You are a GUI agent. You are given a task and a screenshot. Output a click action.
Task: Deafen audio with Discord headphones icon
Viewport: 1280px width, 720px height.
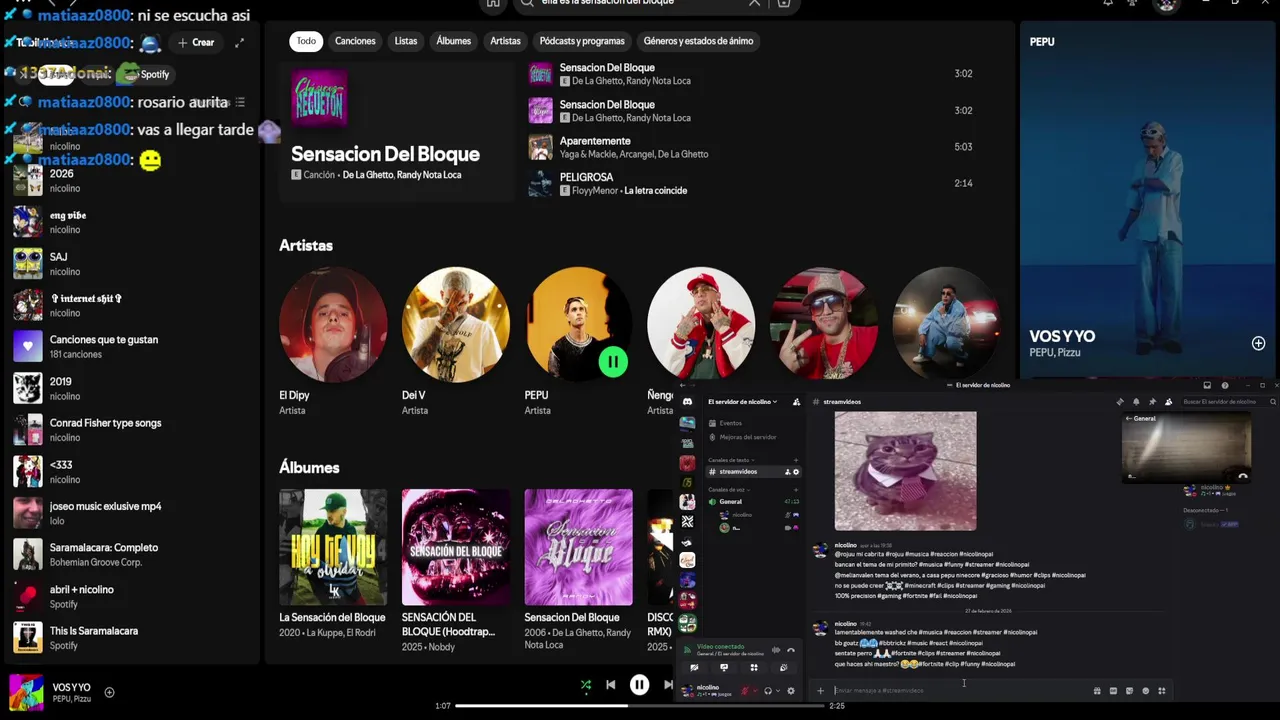point(768,691)
